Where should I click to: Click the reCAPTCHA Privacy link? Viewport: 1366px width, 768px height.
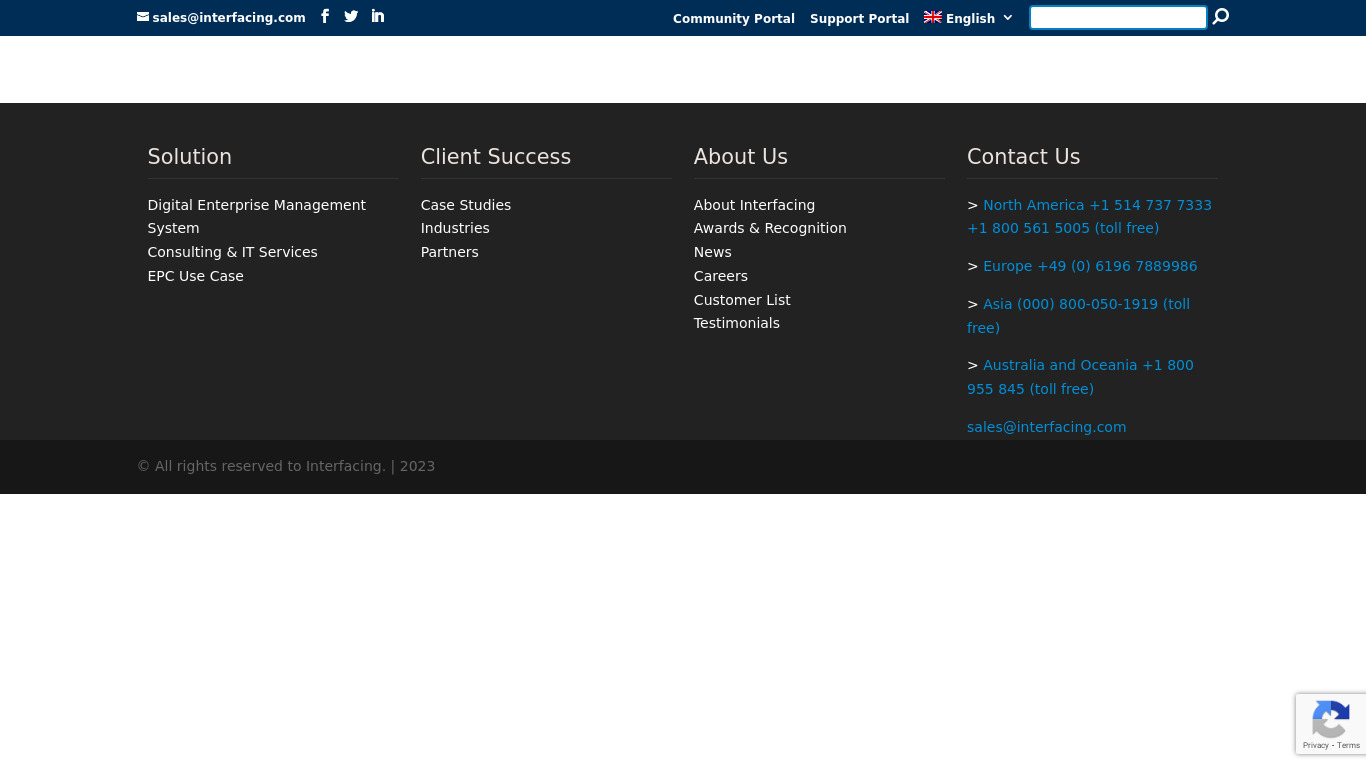pyautogui.click(x=1316, y=746)
